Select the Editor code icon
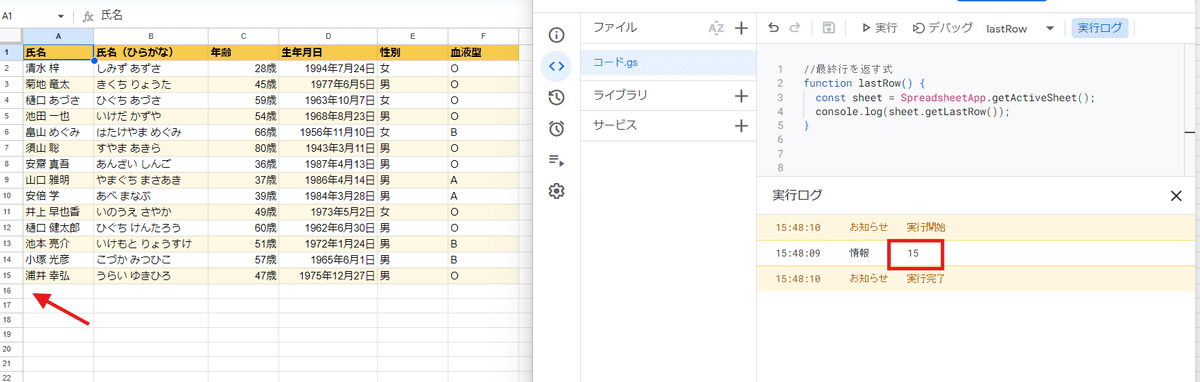This screenshot has height=382, width=1200. coord(557,66)
